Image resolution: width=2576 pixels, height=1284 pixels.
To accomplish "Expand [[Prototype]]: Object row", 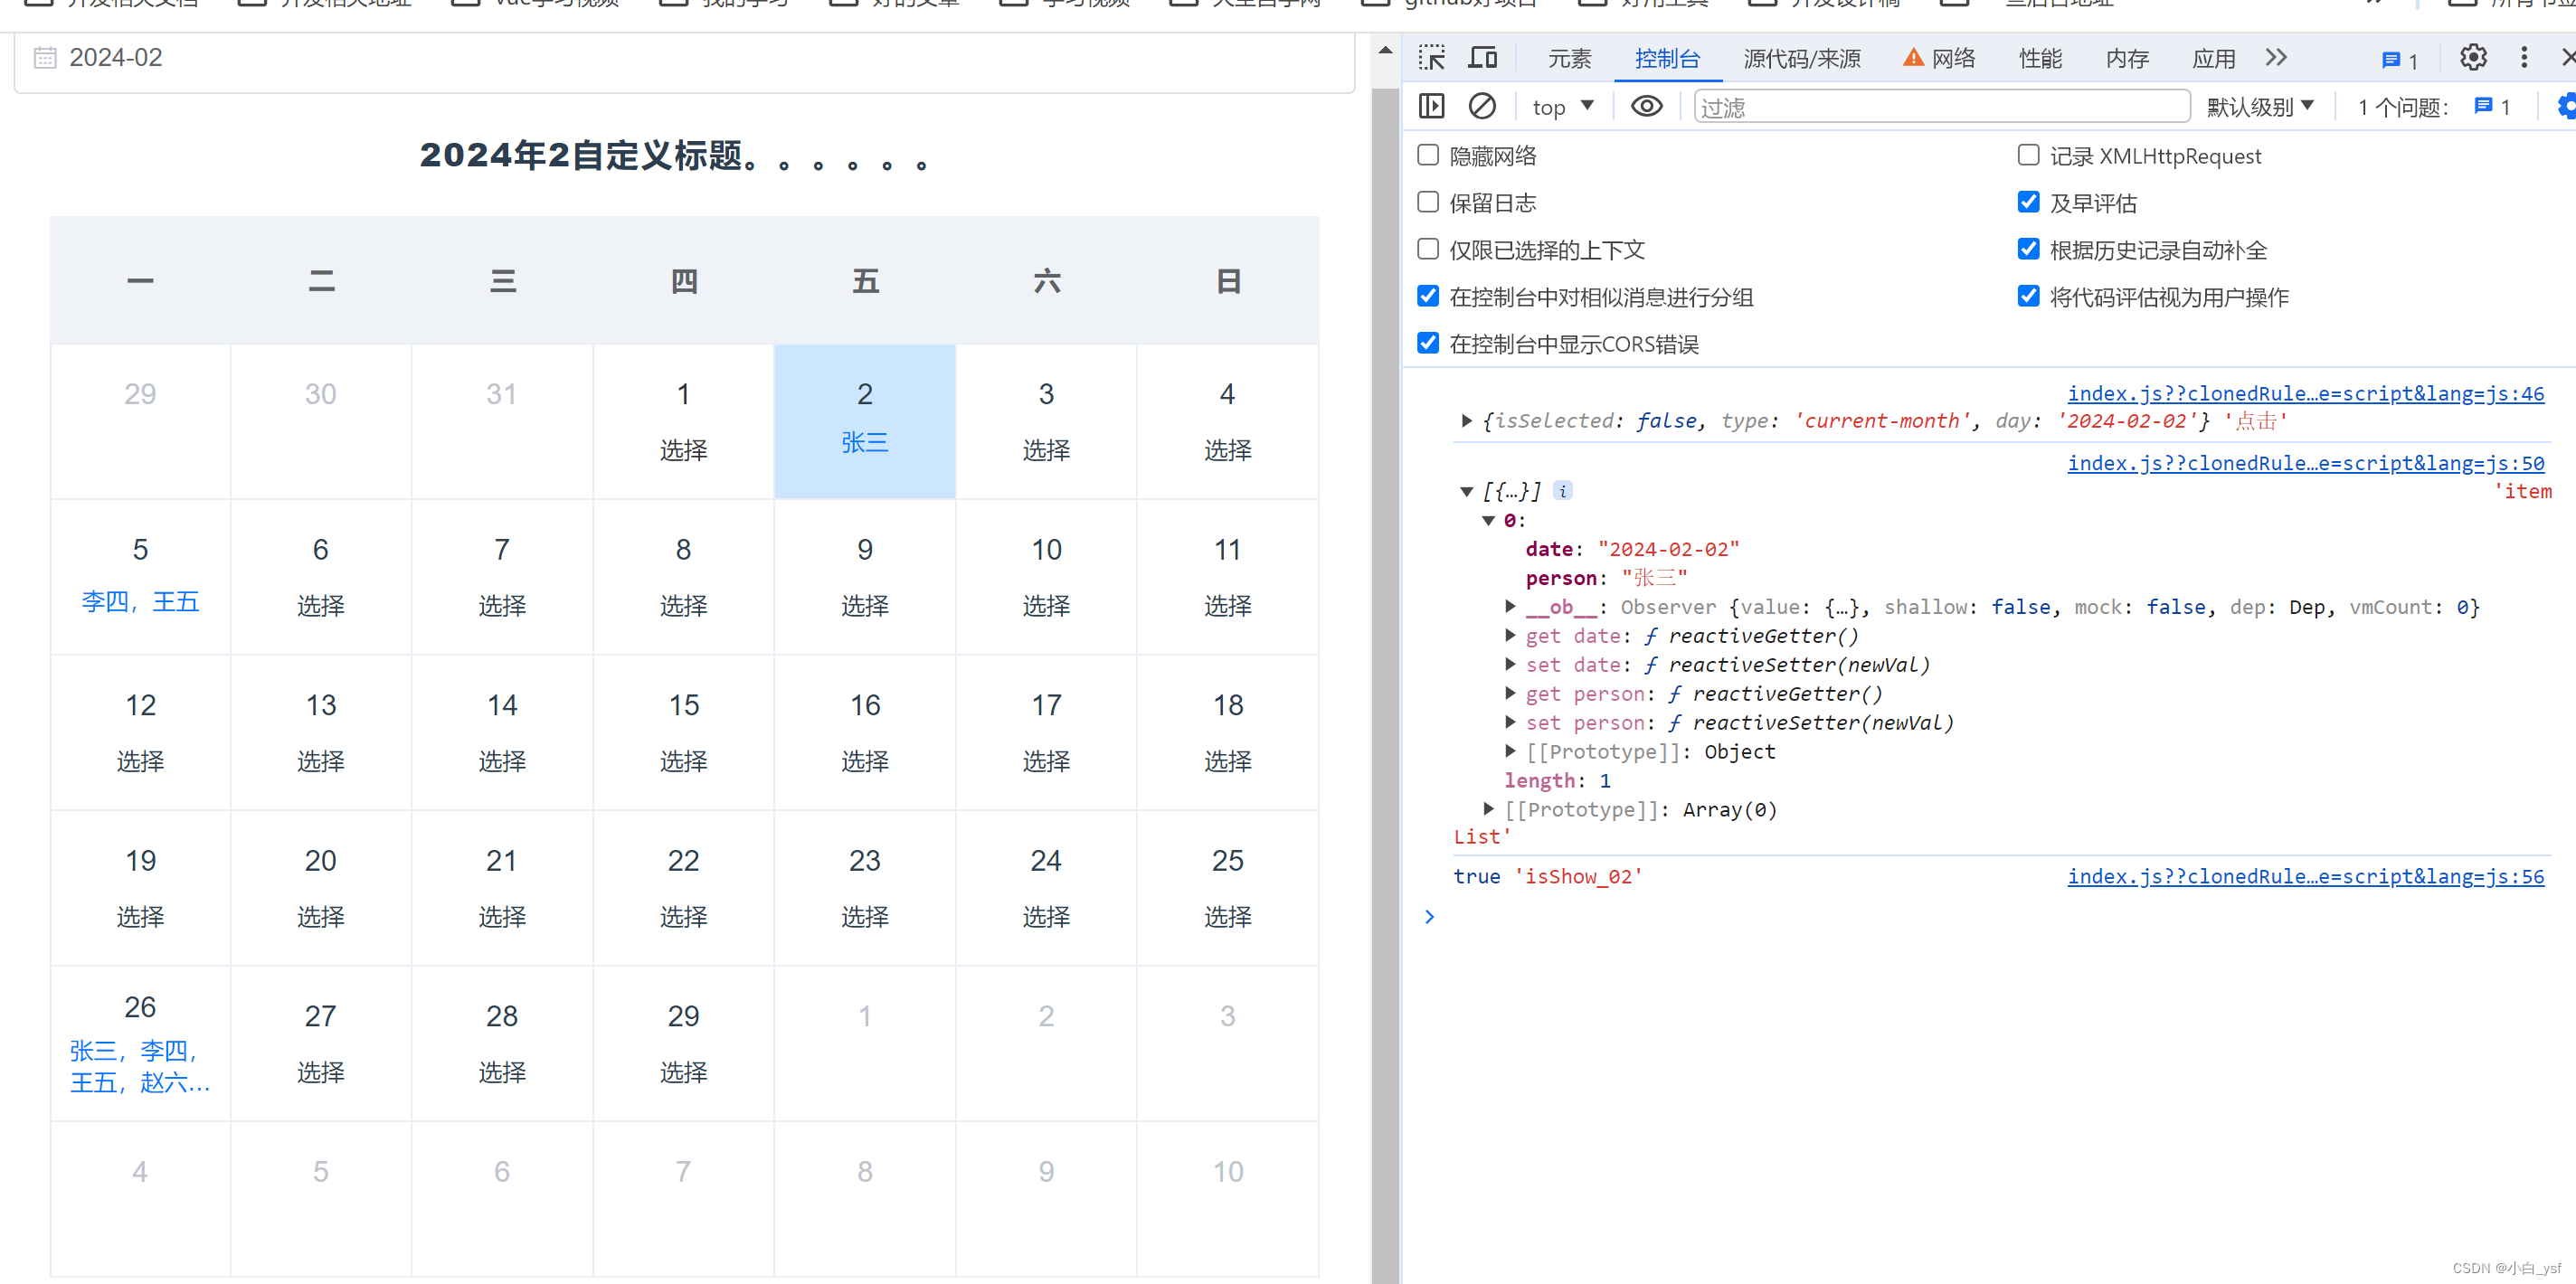I will pos(1510,751).
